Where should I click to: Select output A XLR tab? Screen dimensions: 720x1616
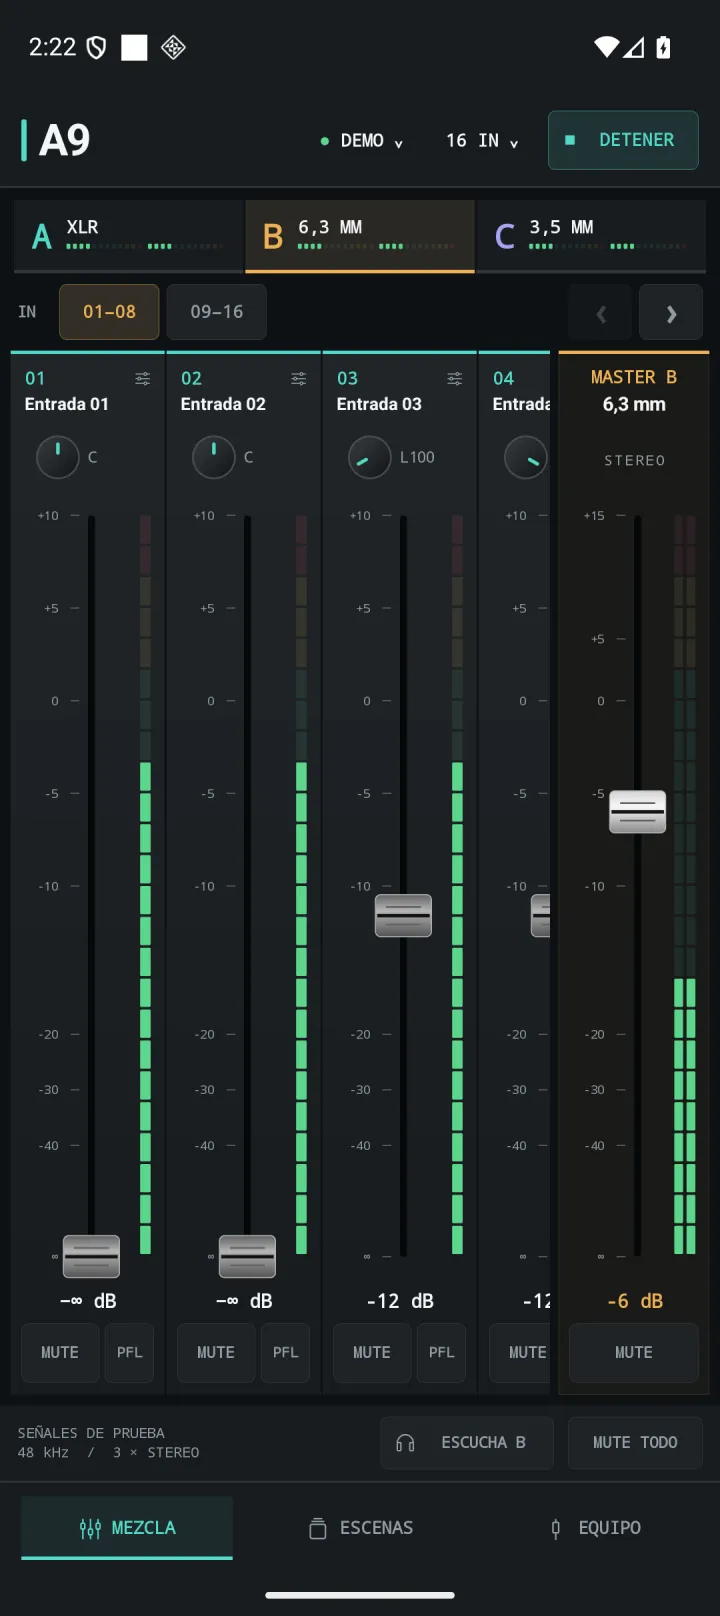click(x=128, y=236)
